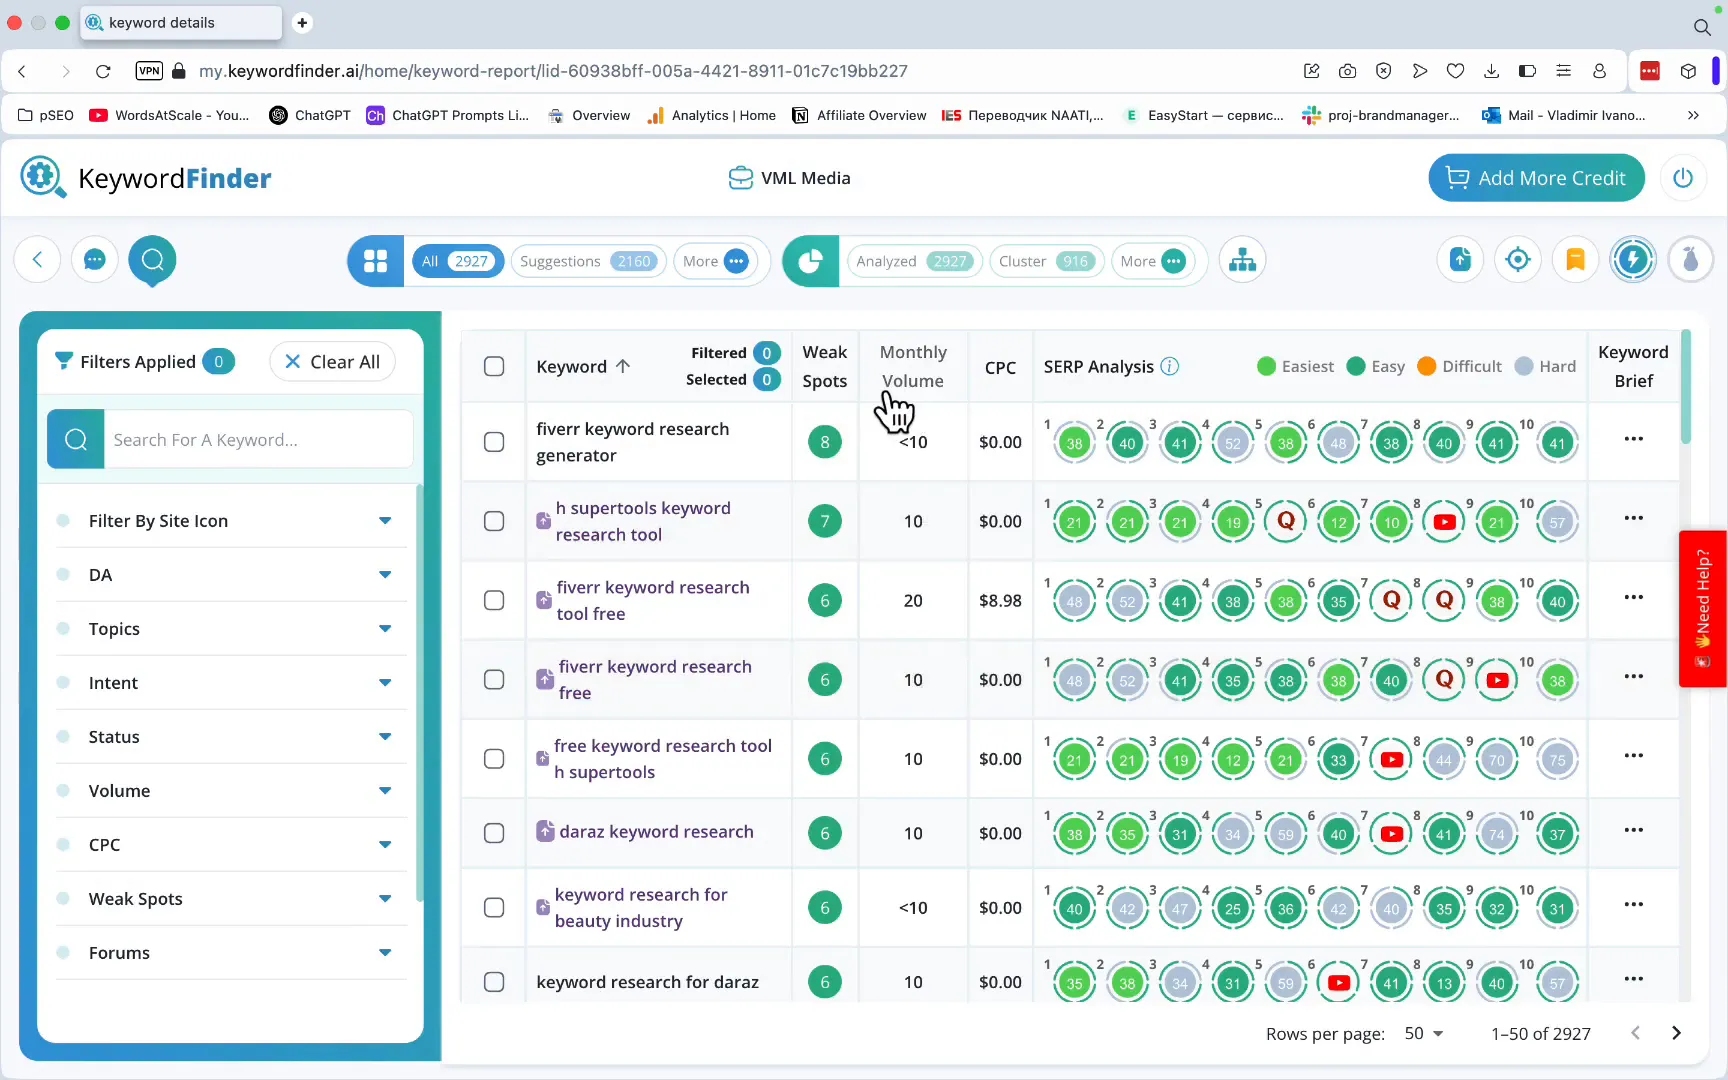
Task: Expand the DA filter
Action: 231,575
